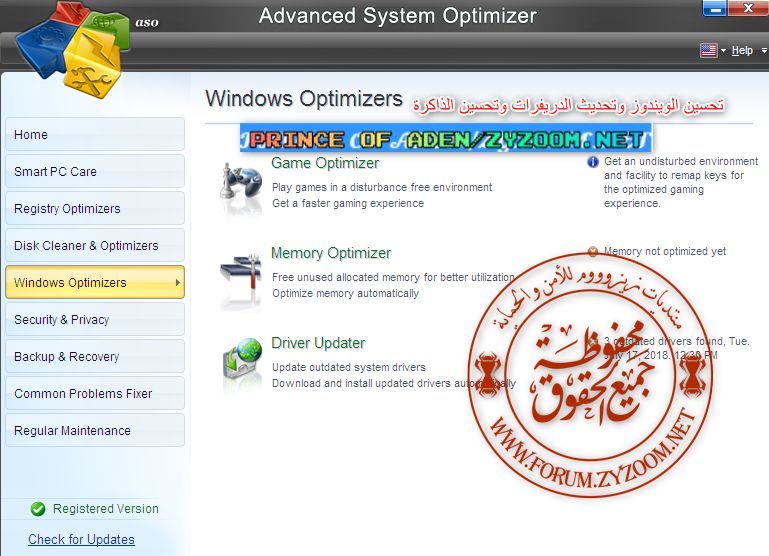The width and height of the screenshot is (769, 556).
Task: Click the Memory Optimizer RAM icon
Action: [x=240, y=273]
